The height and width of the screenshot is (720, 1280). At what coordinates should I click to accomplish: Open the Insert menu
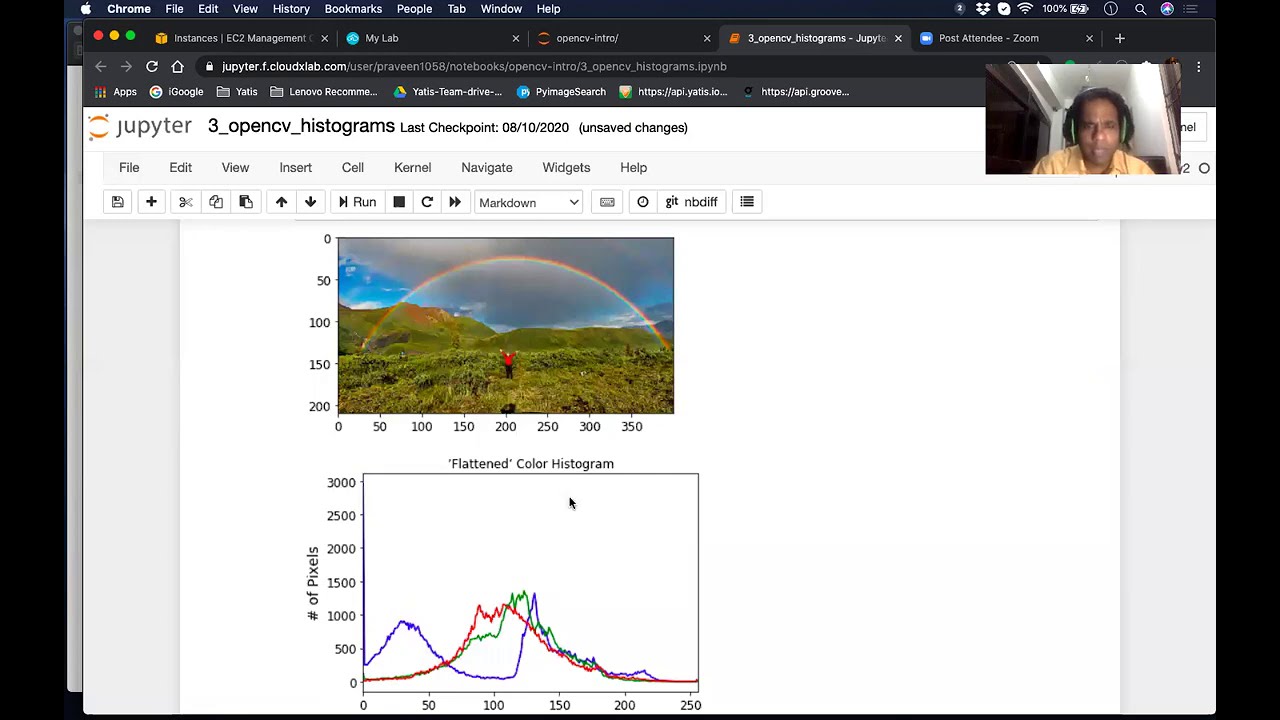click(x=296, y=168)
